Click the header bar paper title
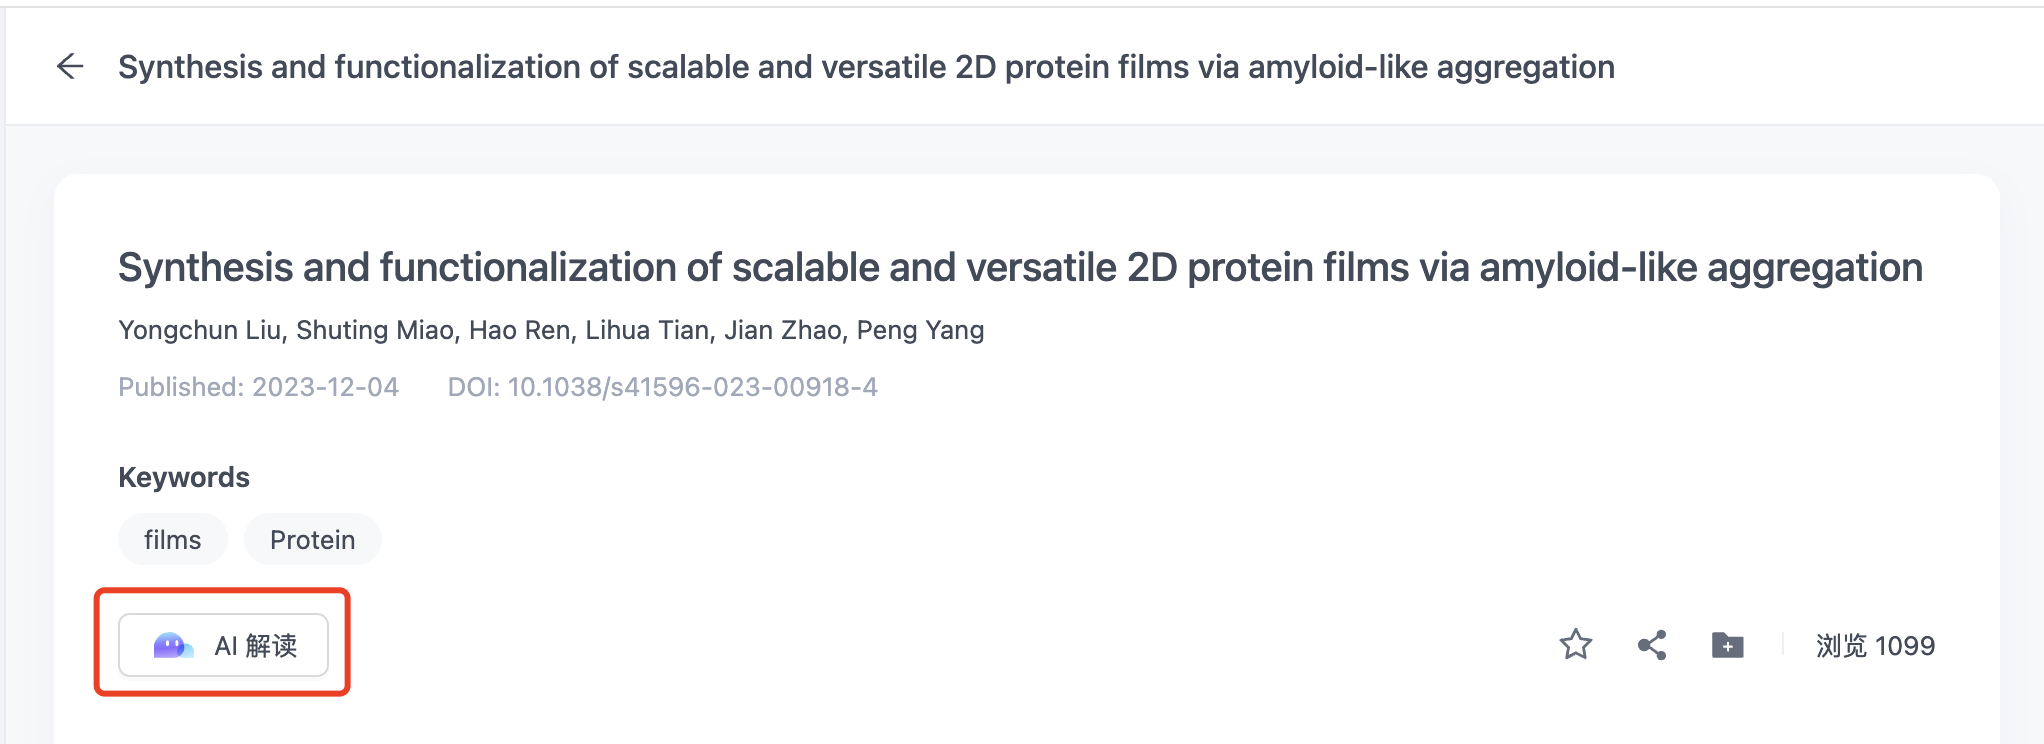This screenshot has width=2044, height=744. [x=866, y=67]
